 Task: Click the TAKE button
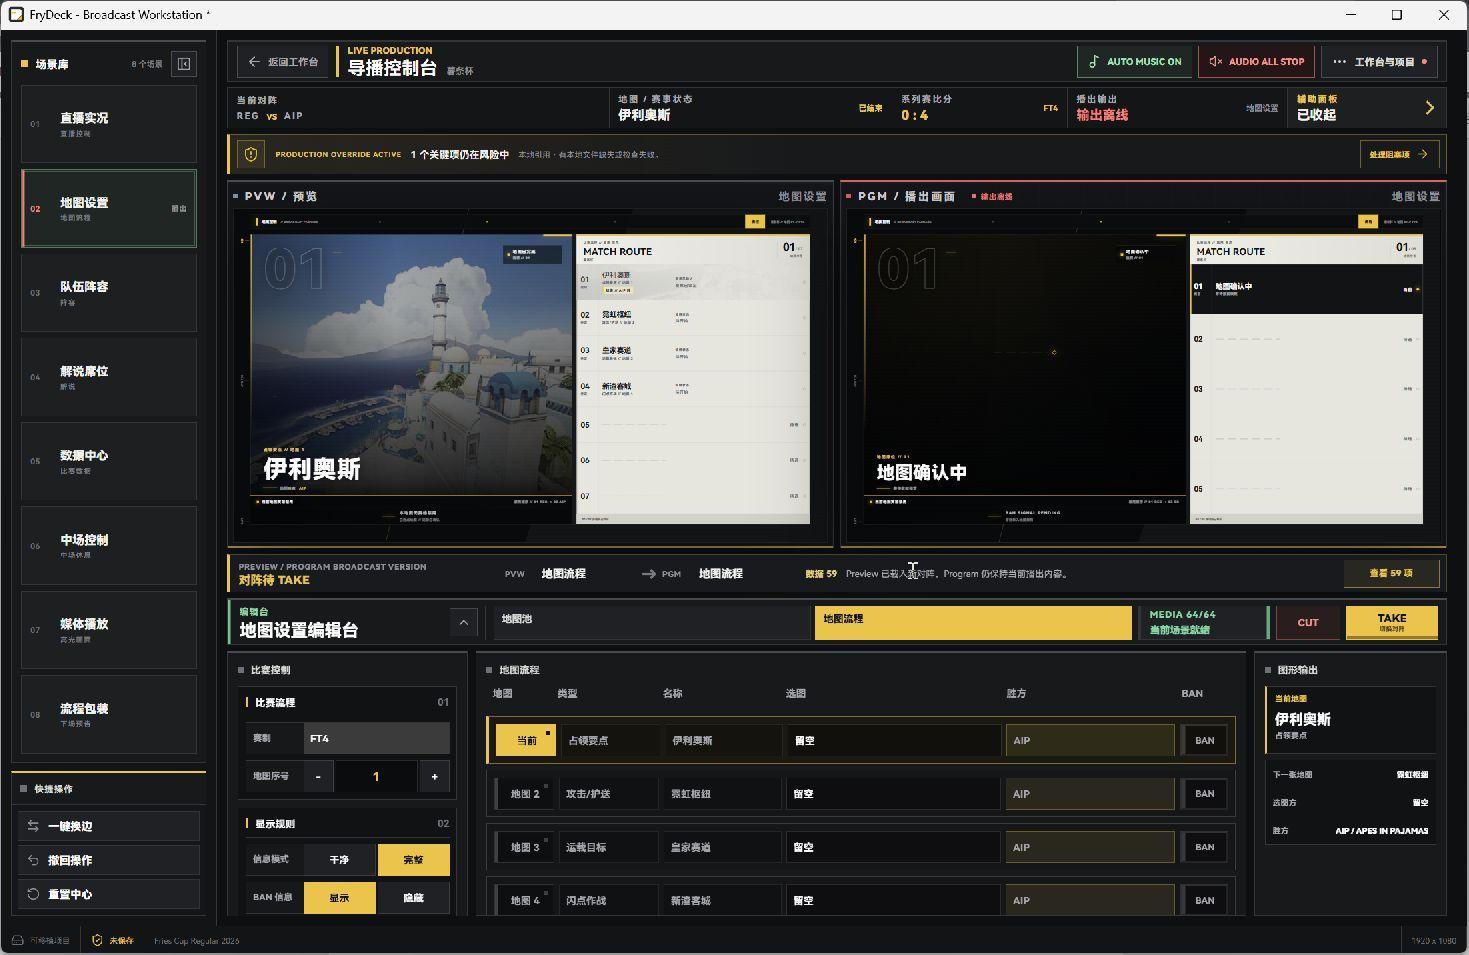pyautogui.click(x=1392, y=622)
